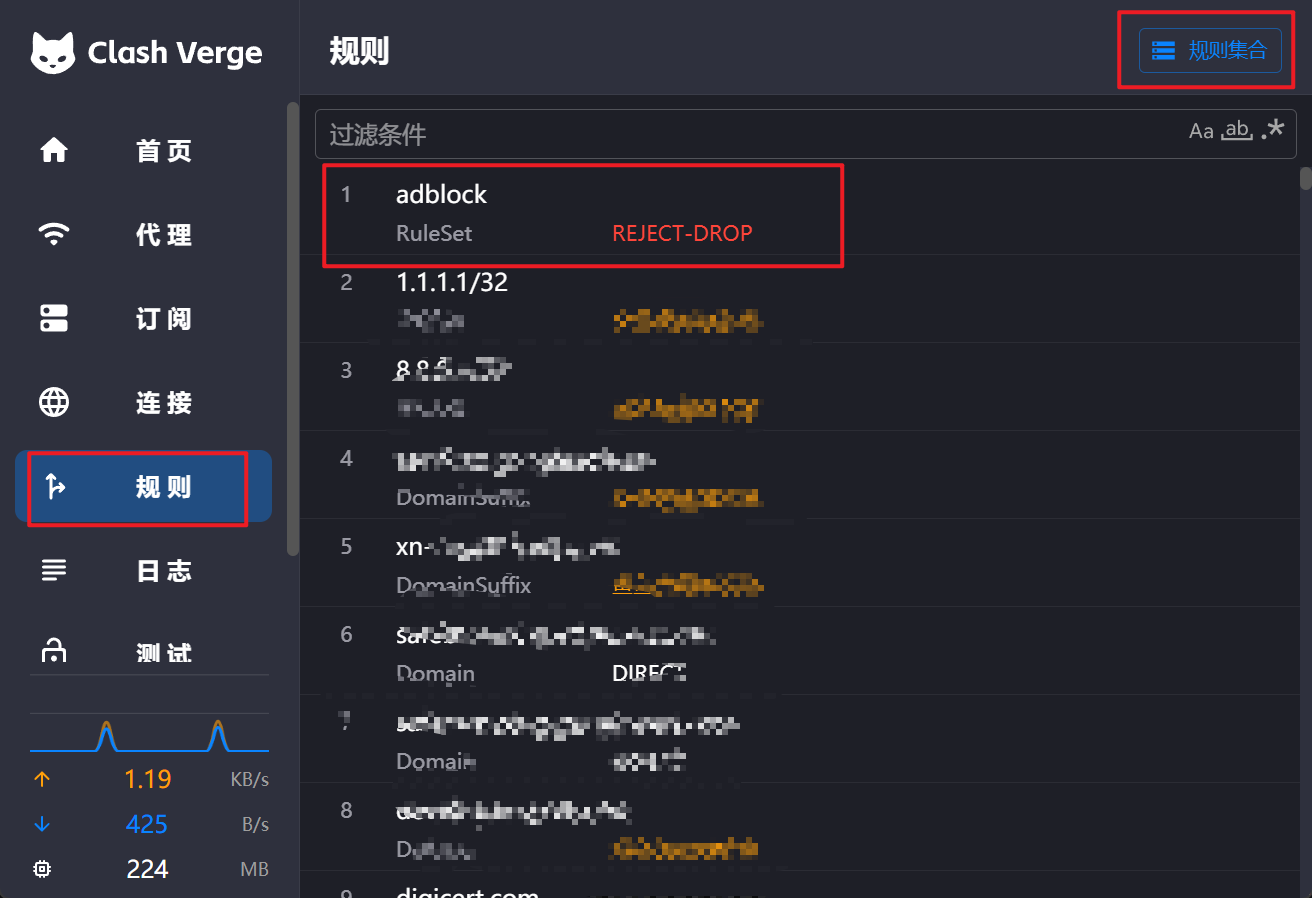The height and width of the screenshot is (898, 1312).
Task: Click the 规则集合 rule sets button
Action: pos(1210,50)
